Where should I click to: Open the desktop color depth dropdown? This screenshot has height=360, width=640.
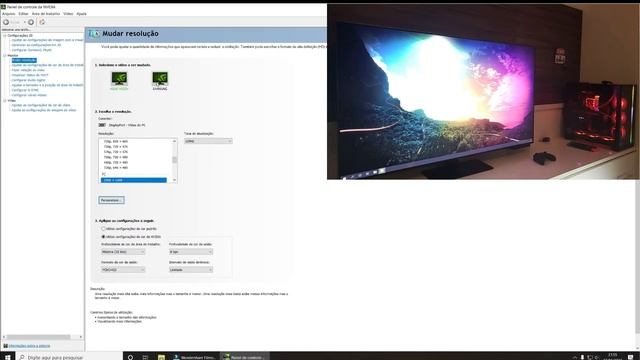[x=123, y=252]
